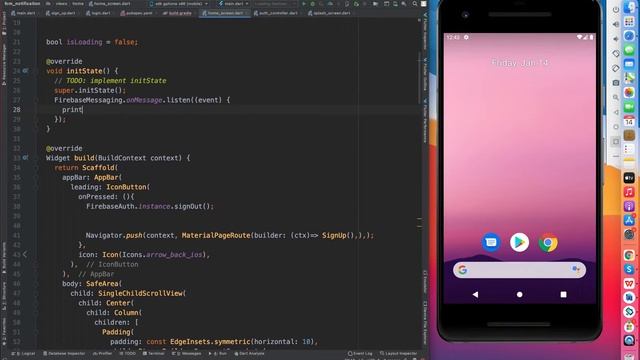Click FirebaseMessaging on line 27
This screenshot has width=640, height=360.
(x=88, y=100)
